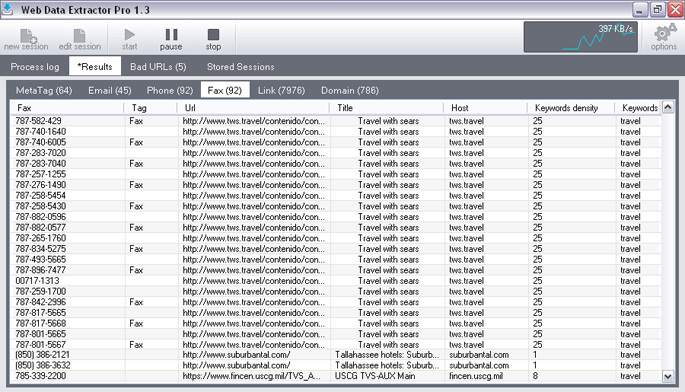Select fax number 787-817-5668

(41, 323)
